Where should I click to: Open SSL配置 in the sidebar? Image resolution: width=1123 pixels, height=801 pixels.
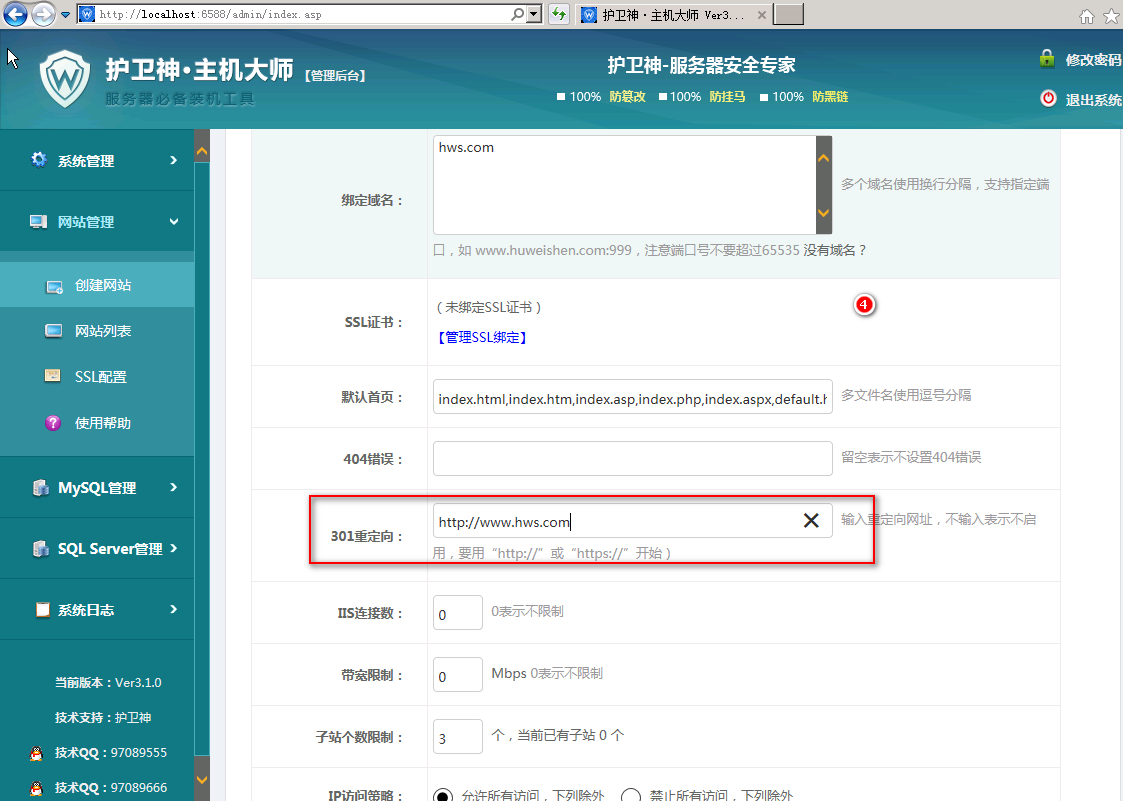100,377
